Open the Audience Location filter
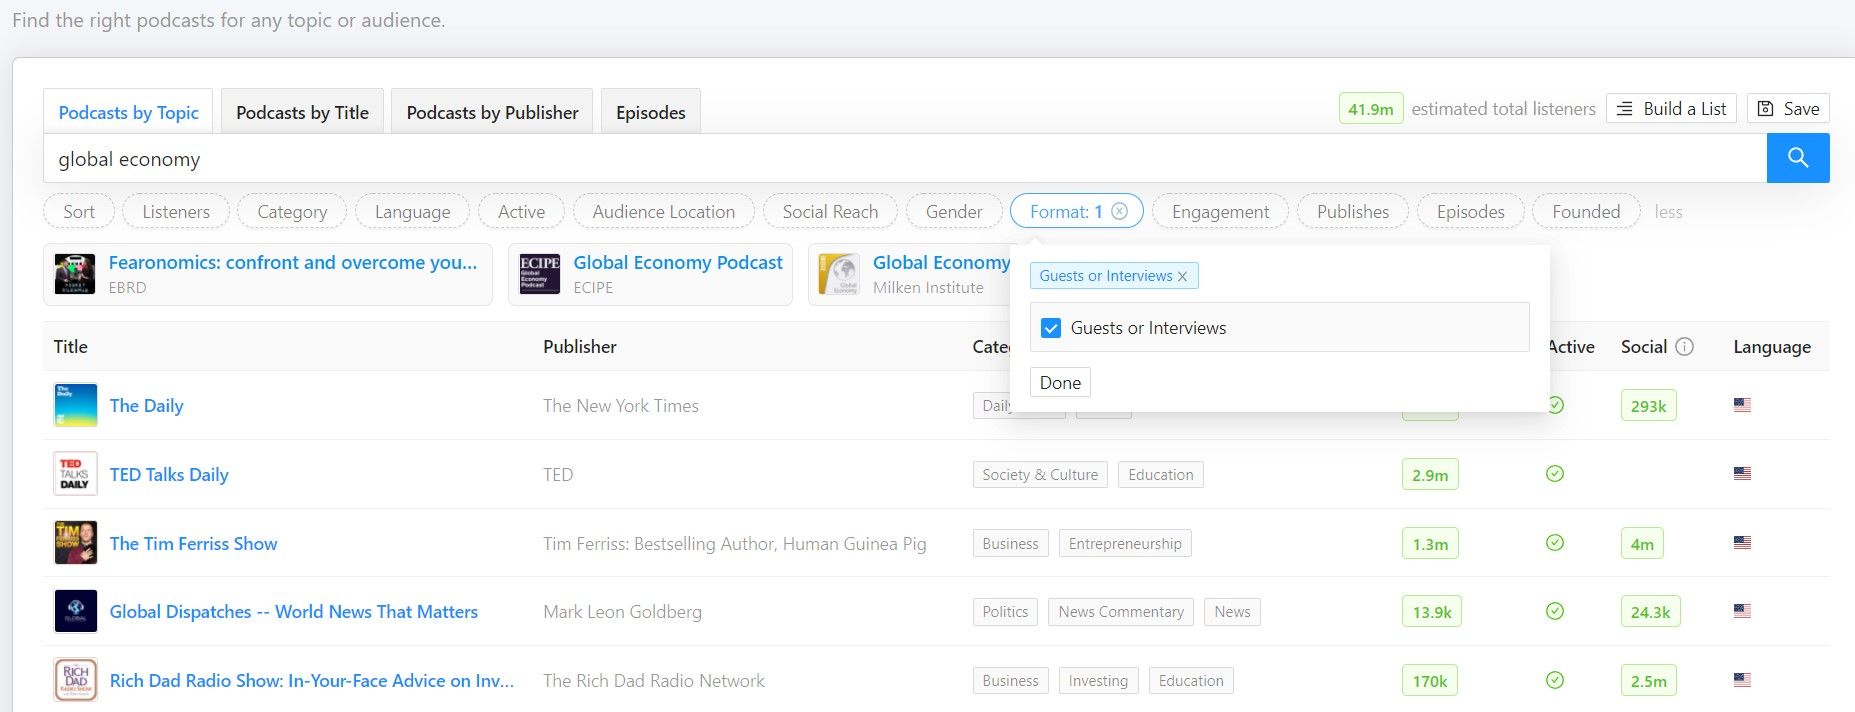Screen dimensions: 1855x712 coord(664,212)
